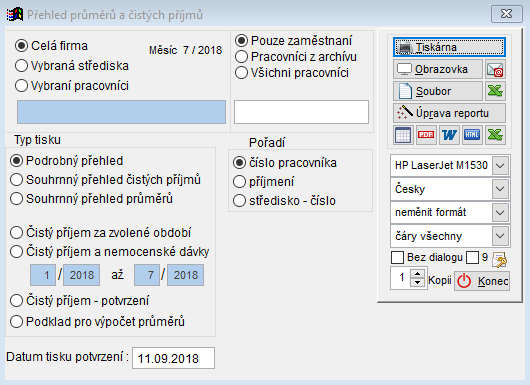Export to Excel next to Soubor
The width and height of the screenshot is (530, 385).
pos(495,91)
